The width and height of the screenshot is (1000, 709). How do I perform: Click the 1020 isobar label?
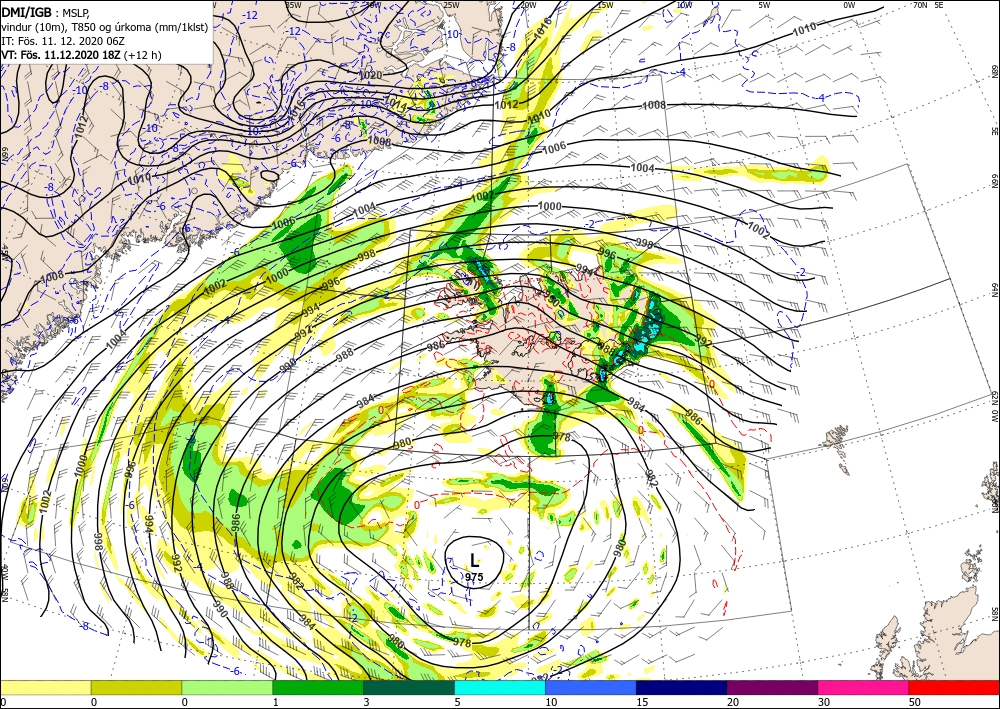coord(371,75)
